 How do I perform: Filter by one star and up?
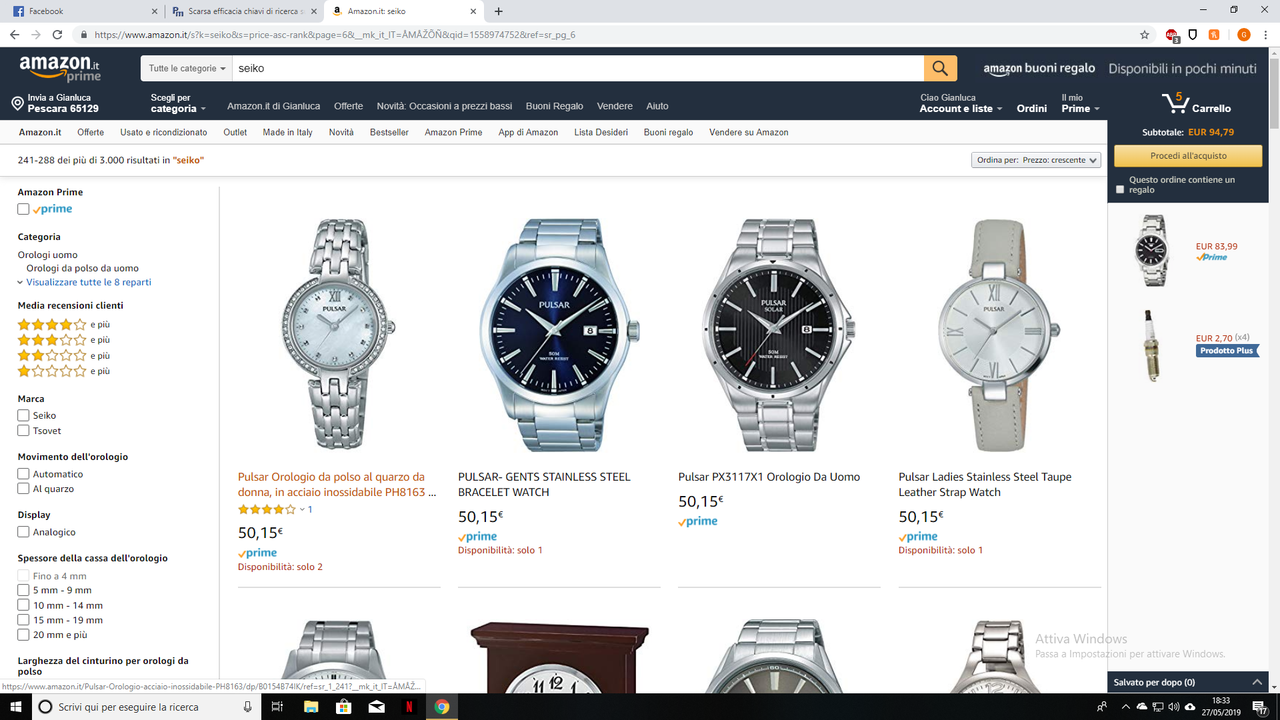pos(52,371)
